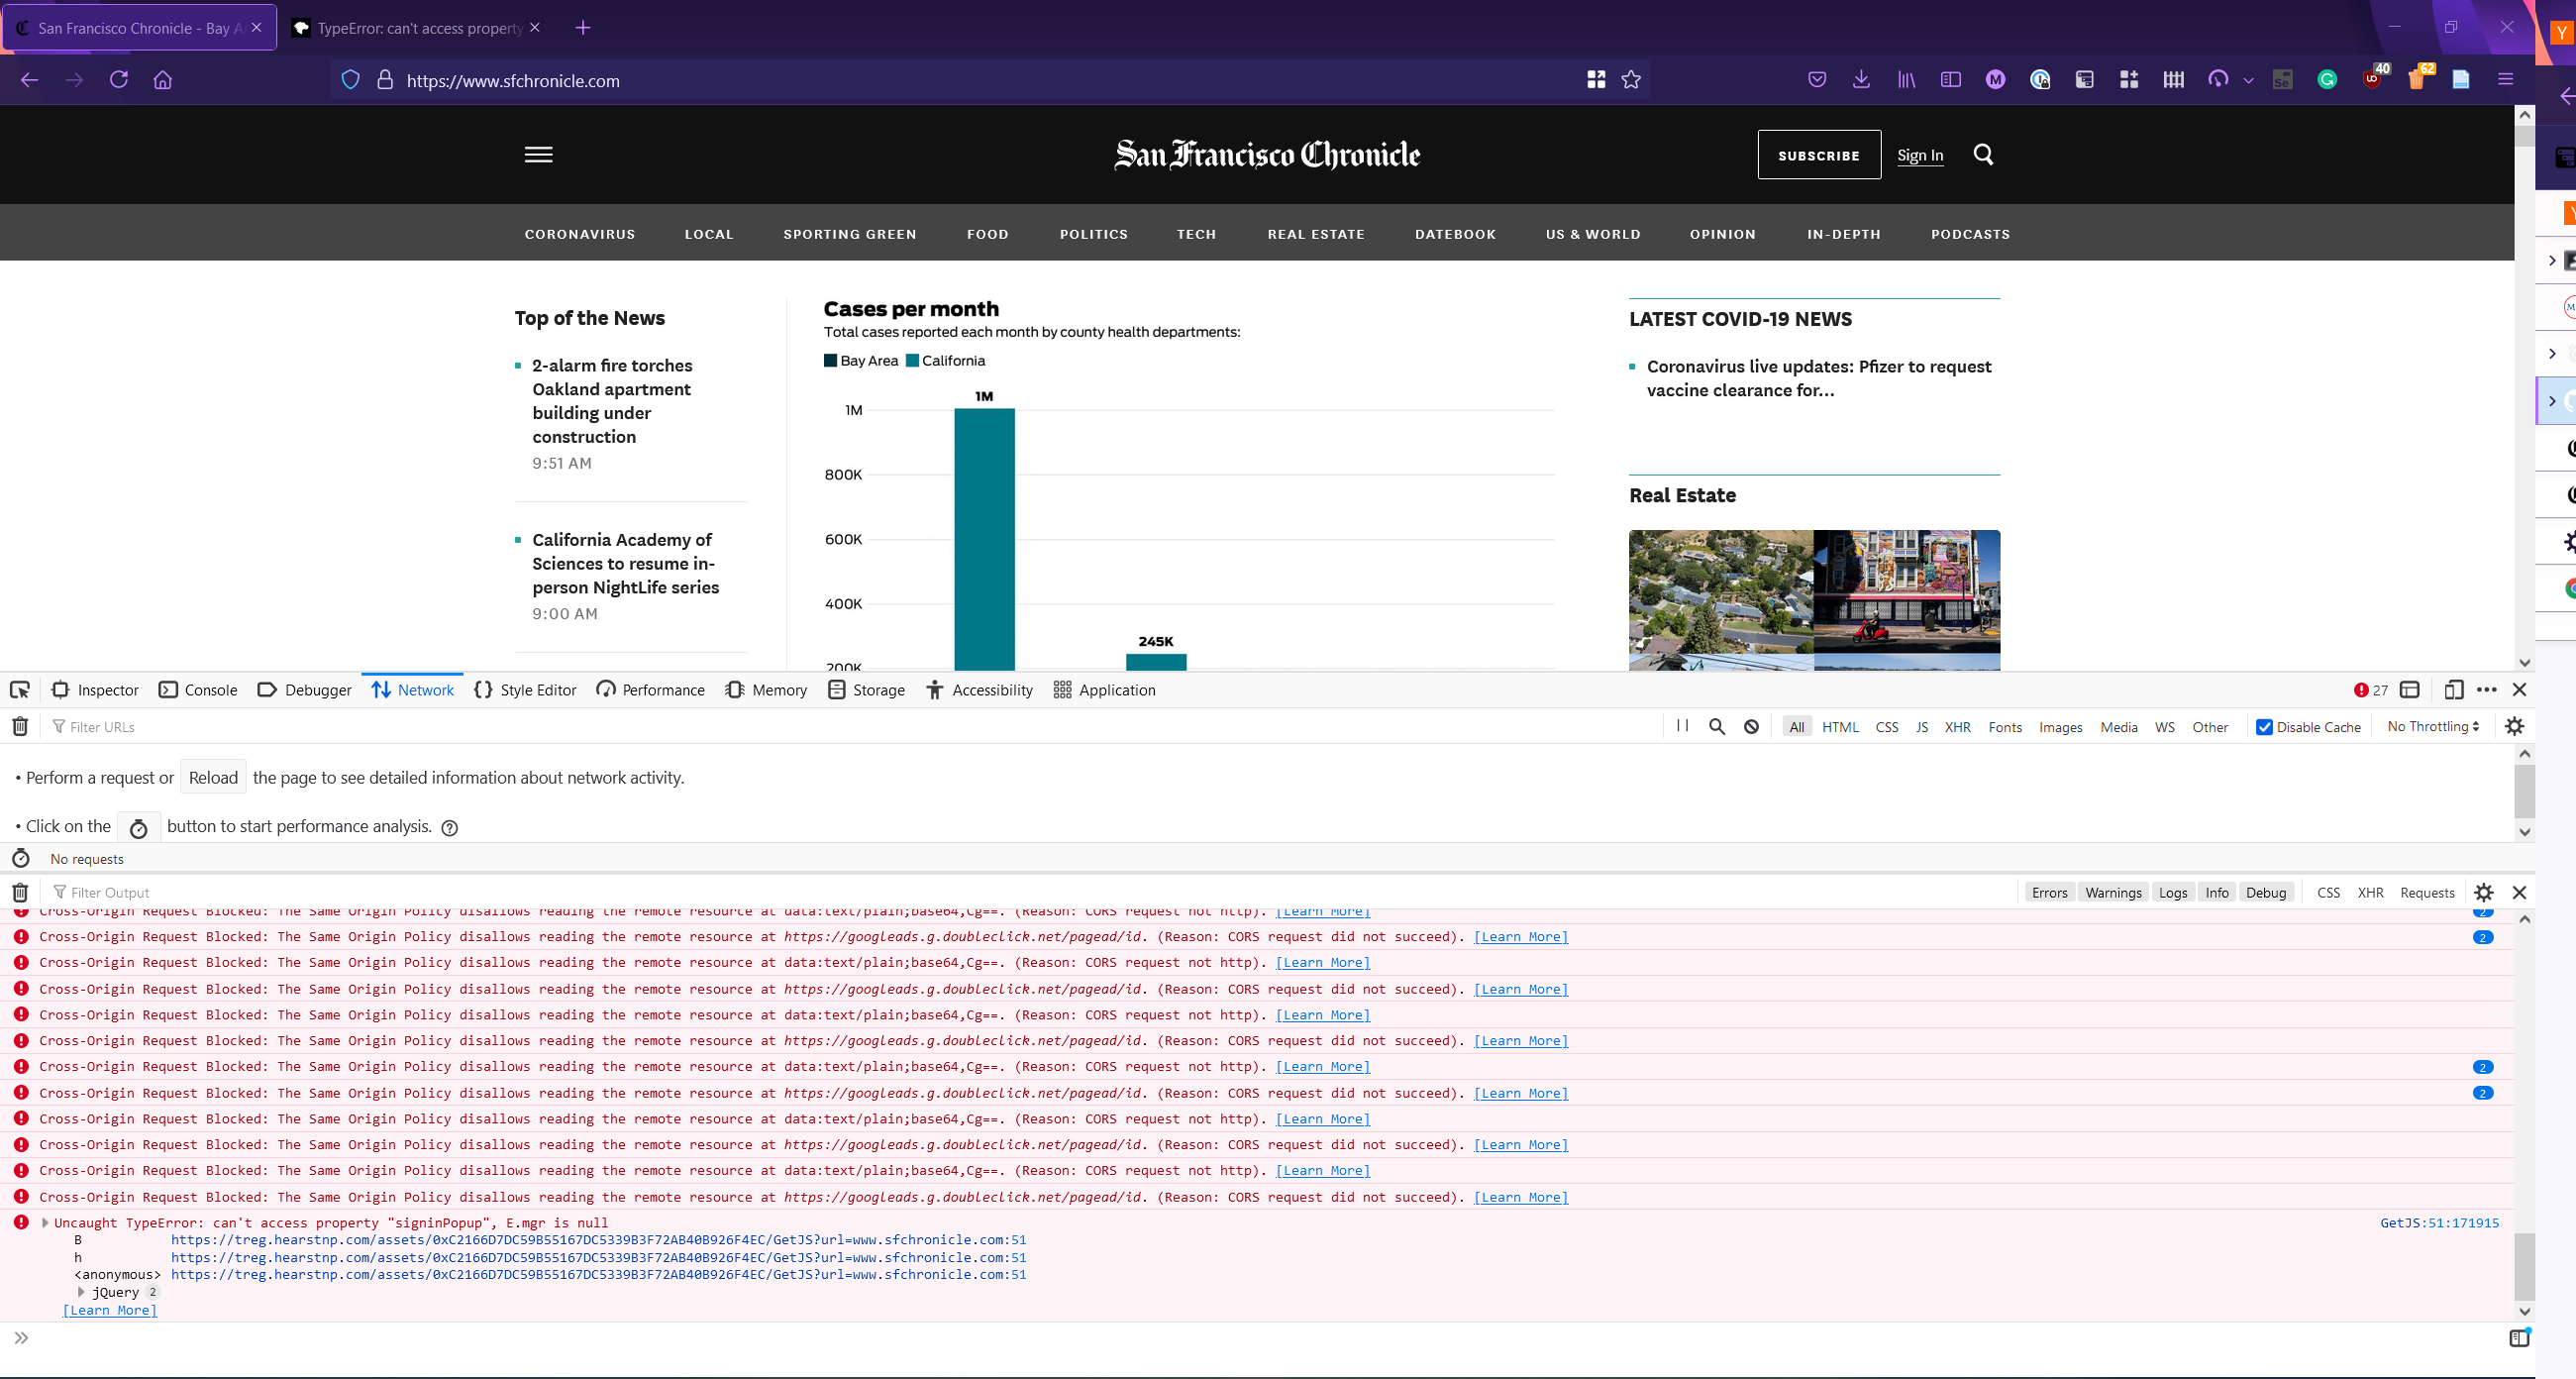This screenshot has height=1379, width=2576.
Task: Clear console output with trash icon
Action: [19, 892]
